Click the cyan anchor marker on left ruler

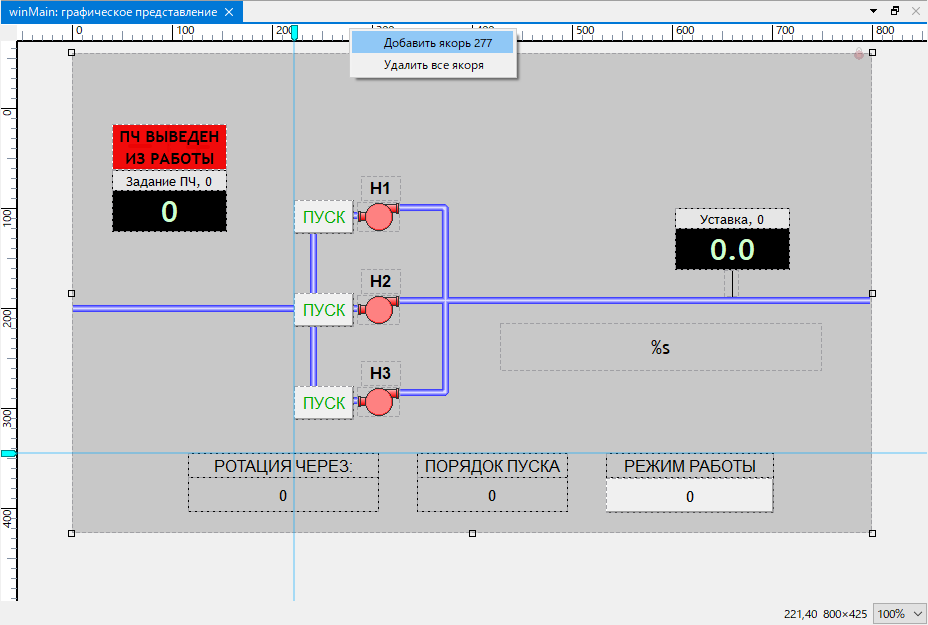8,454
